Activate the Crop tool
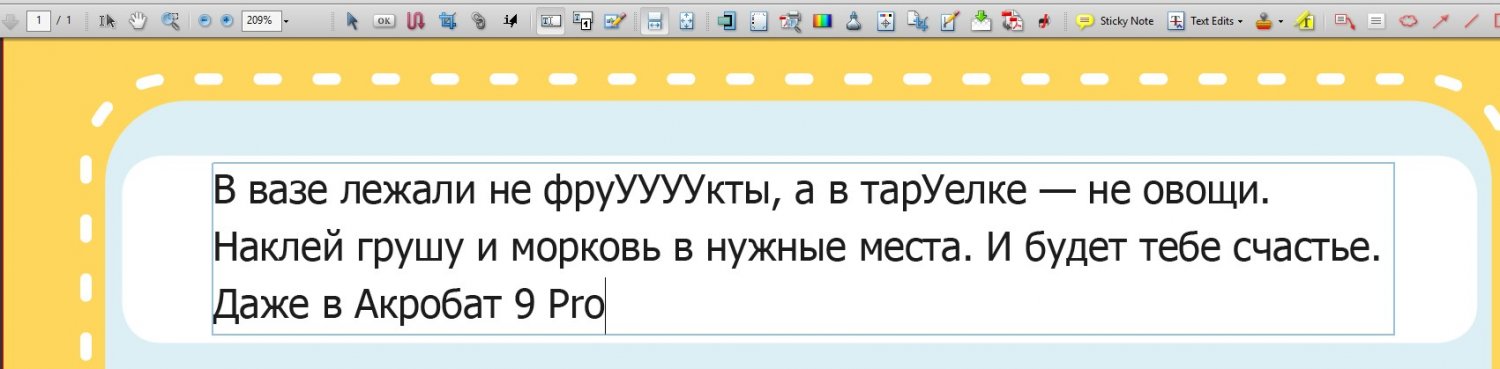 click(x=447, y=20)
